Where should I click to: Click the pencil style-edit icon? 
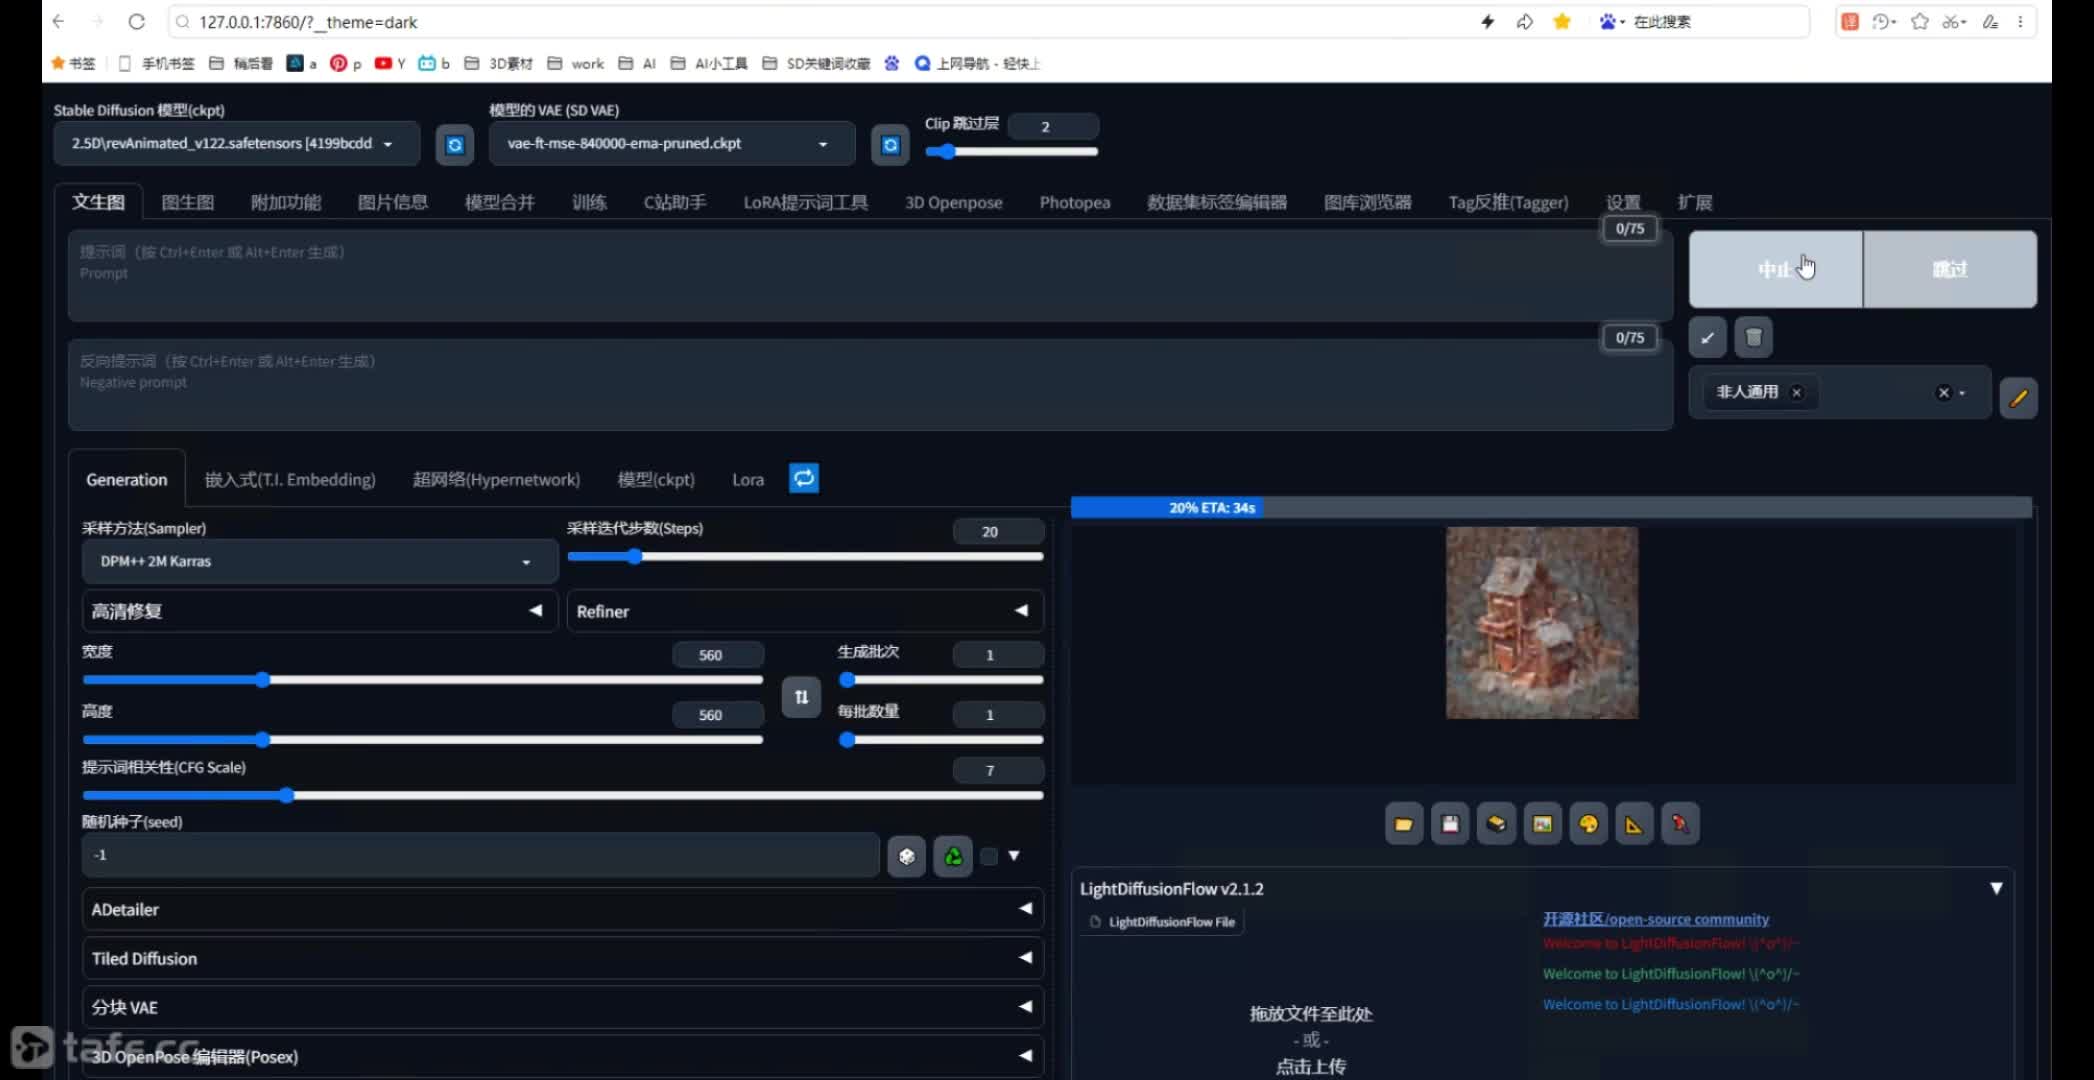[x=2018, y=398]
